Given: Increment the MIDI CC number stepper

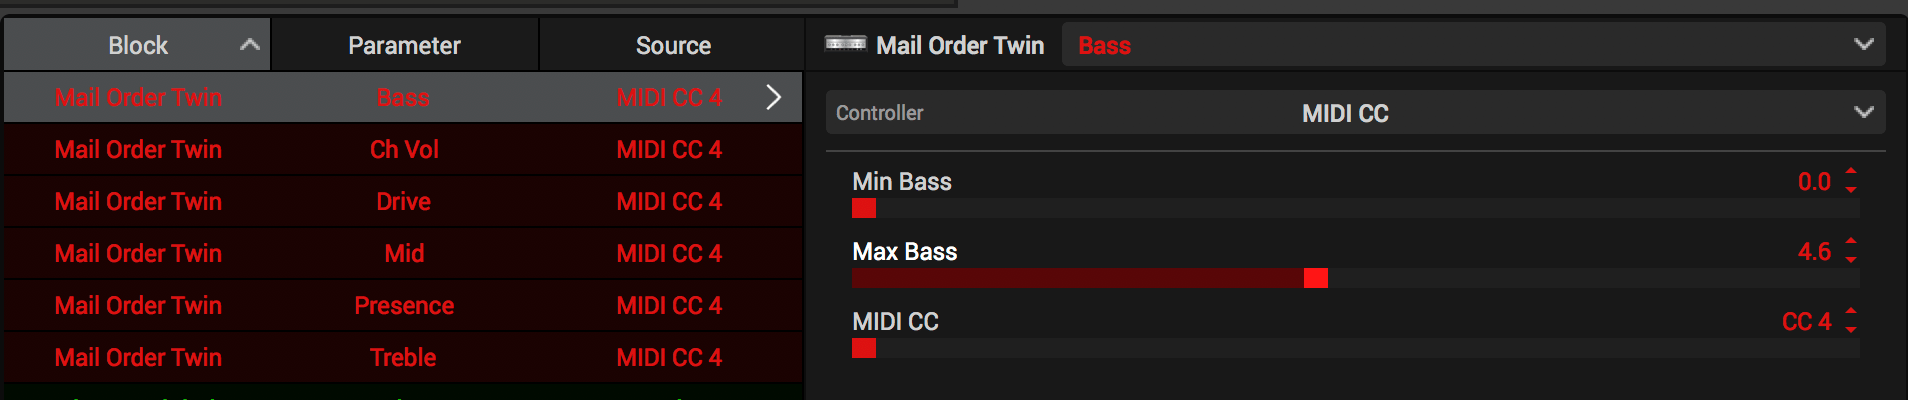Looking at the screenshot, I should [1851, 312].
